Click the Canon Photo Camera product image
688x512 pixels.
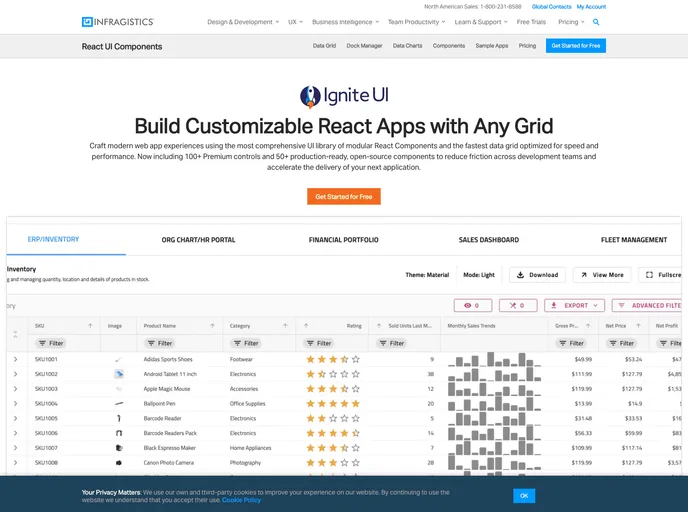pos(118,463)
